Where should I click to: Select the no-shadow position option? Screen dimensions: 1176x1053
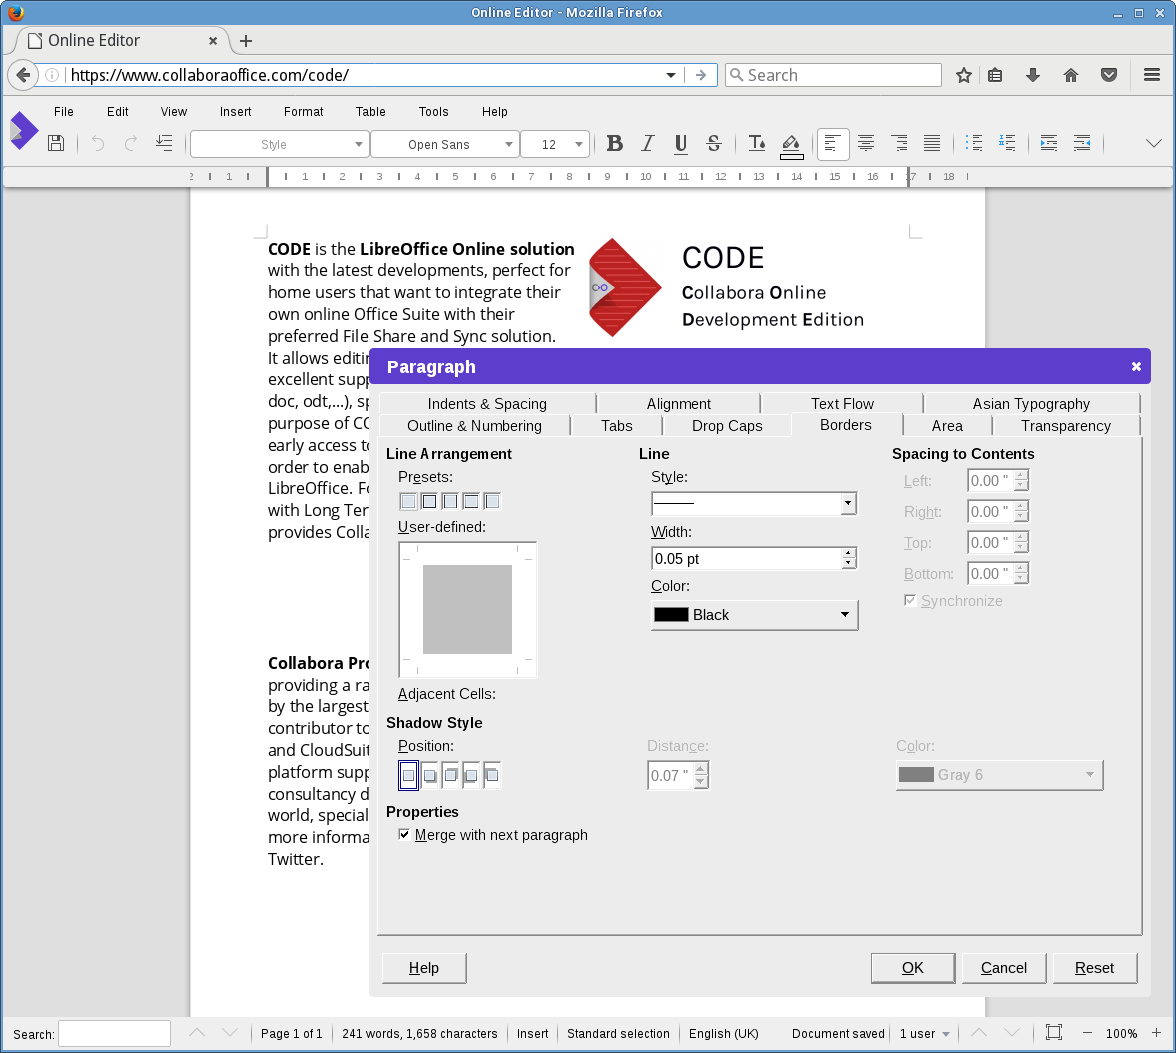[408, 775]
